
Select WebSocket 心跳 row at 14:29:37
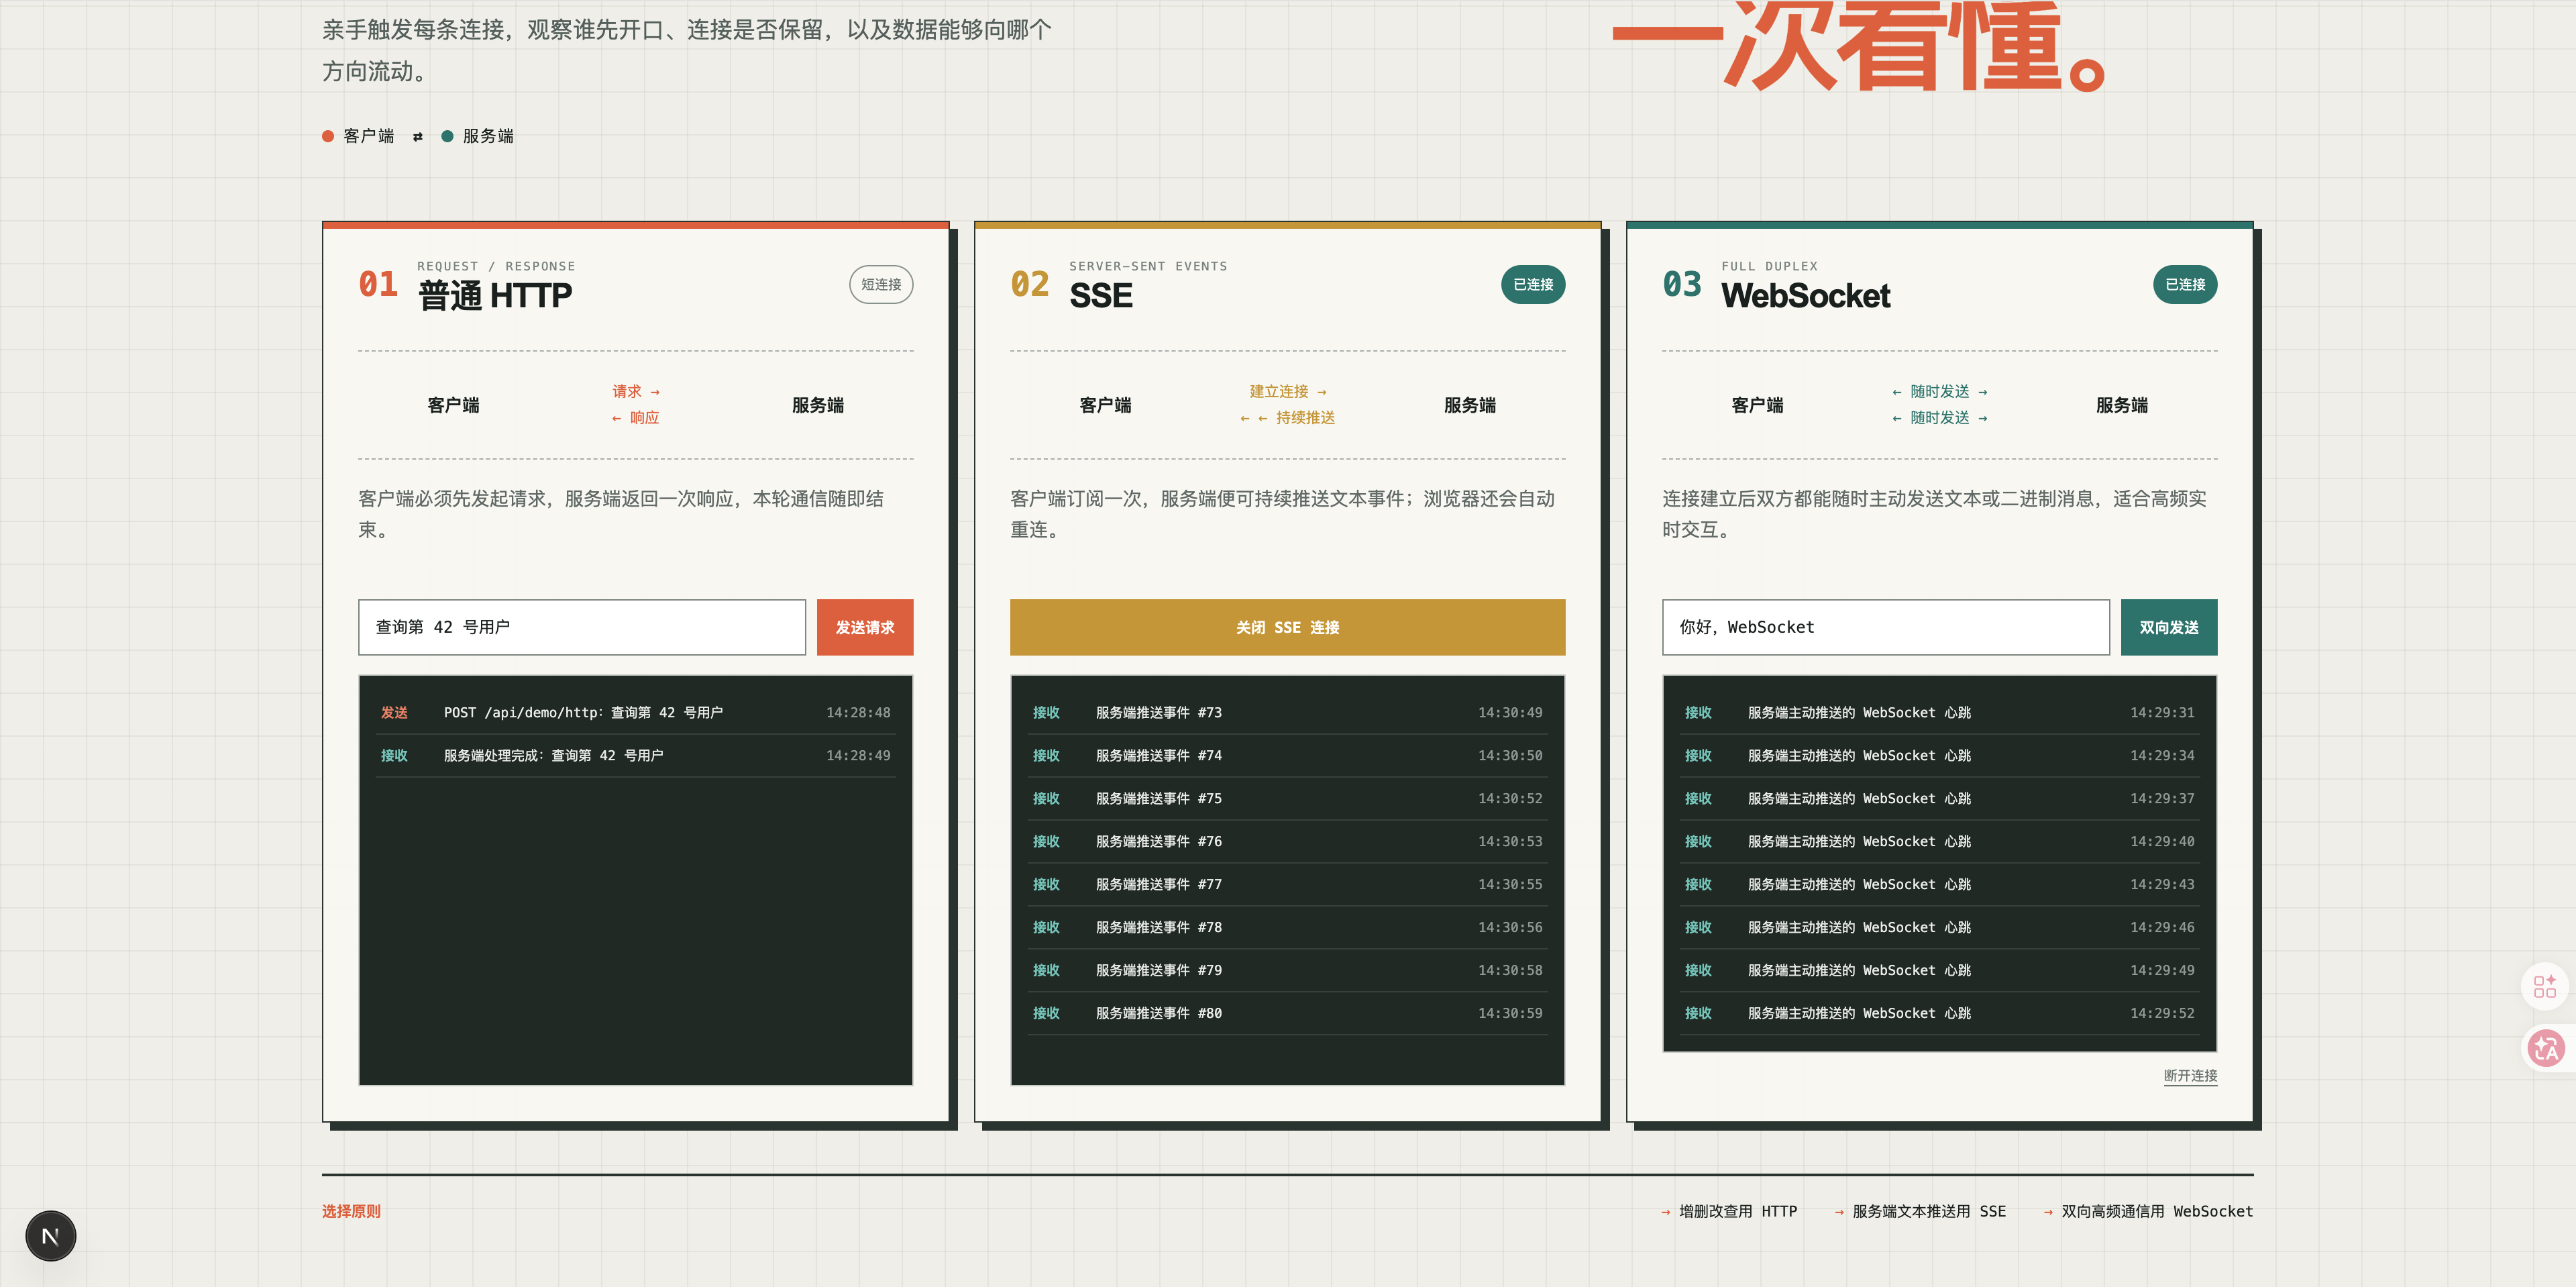[x=1939, y=799]
